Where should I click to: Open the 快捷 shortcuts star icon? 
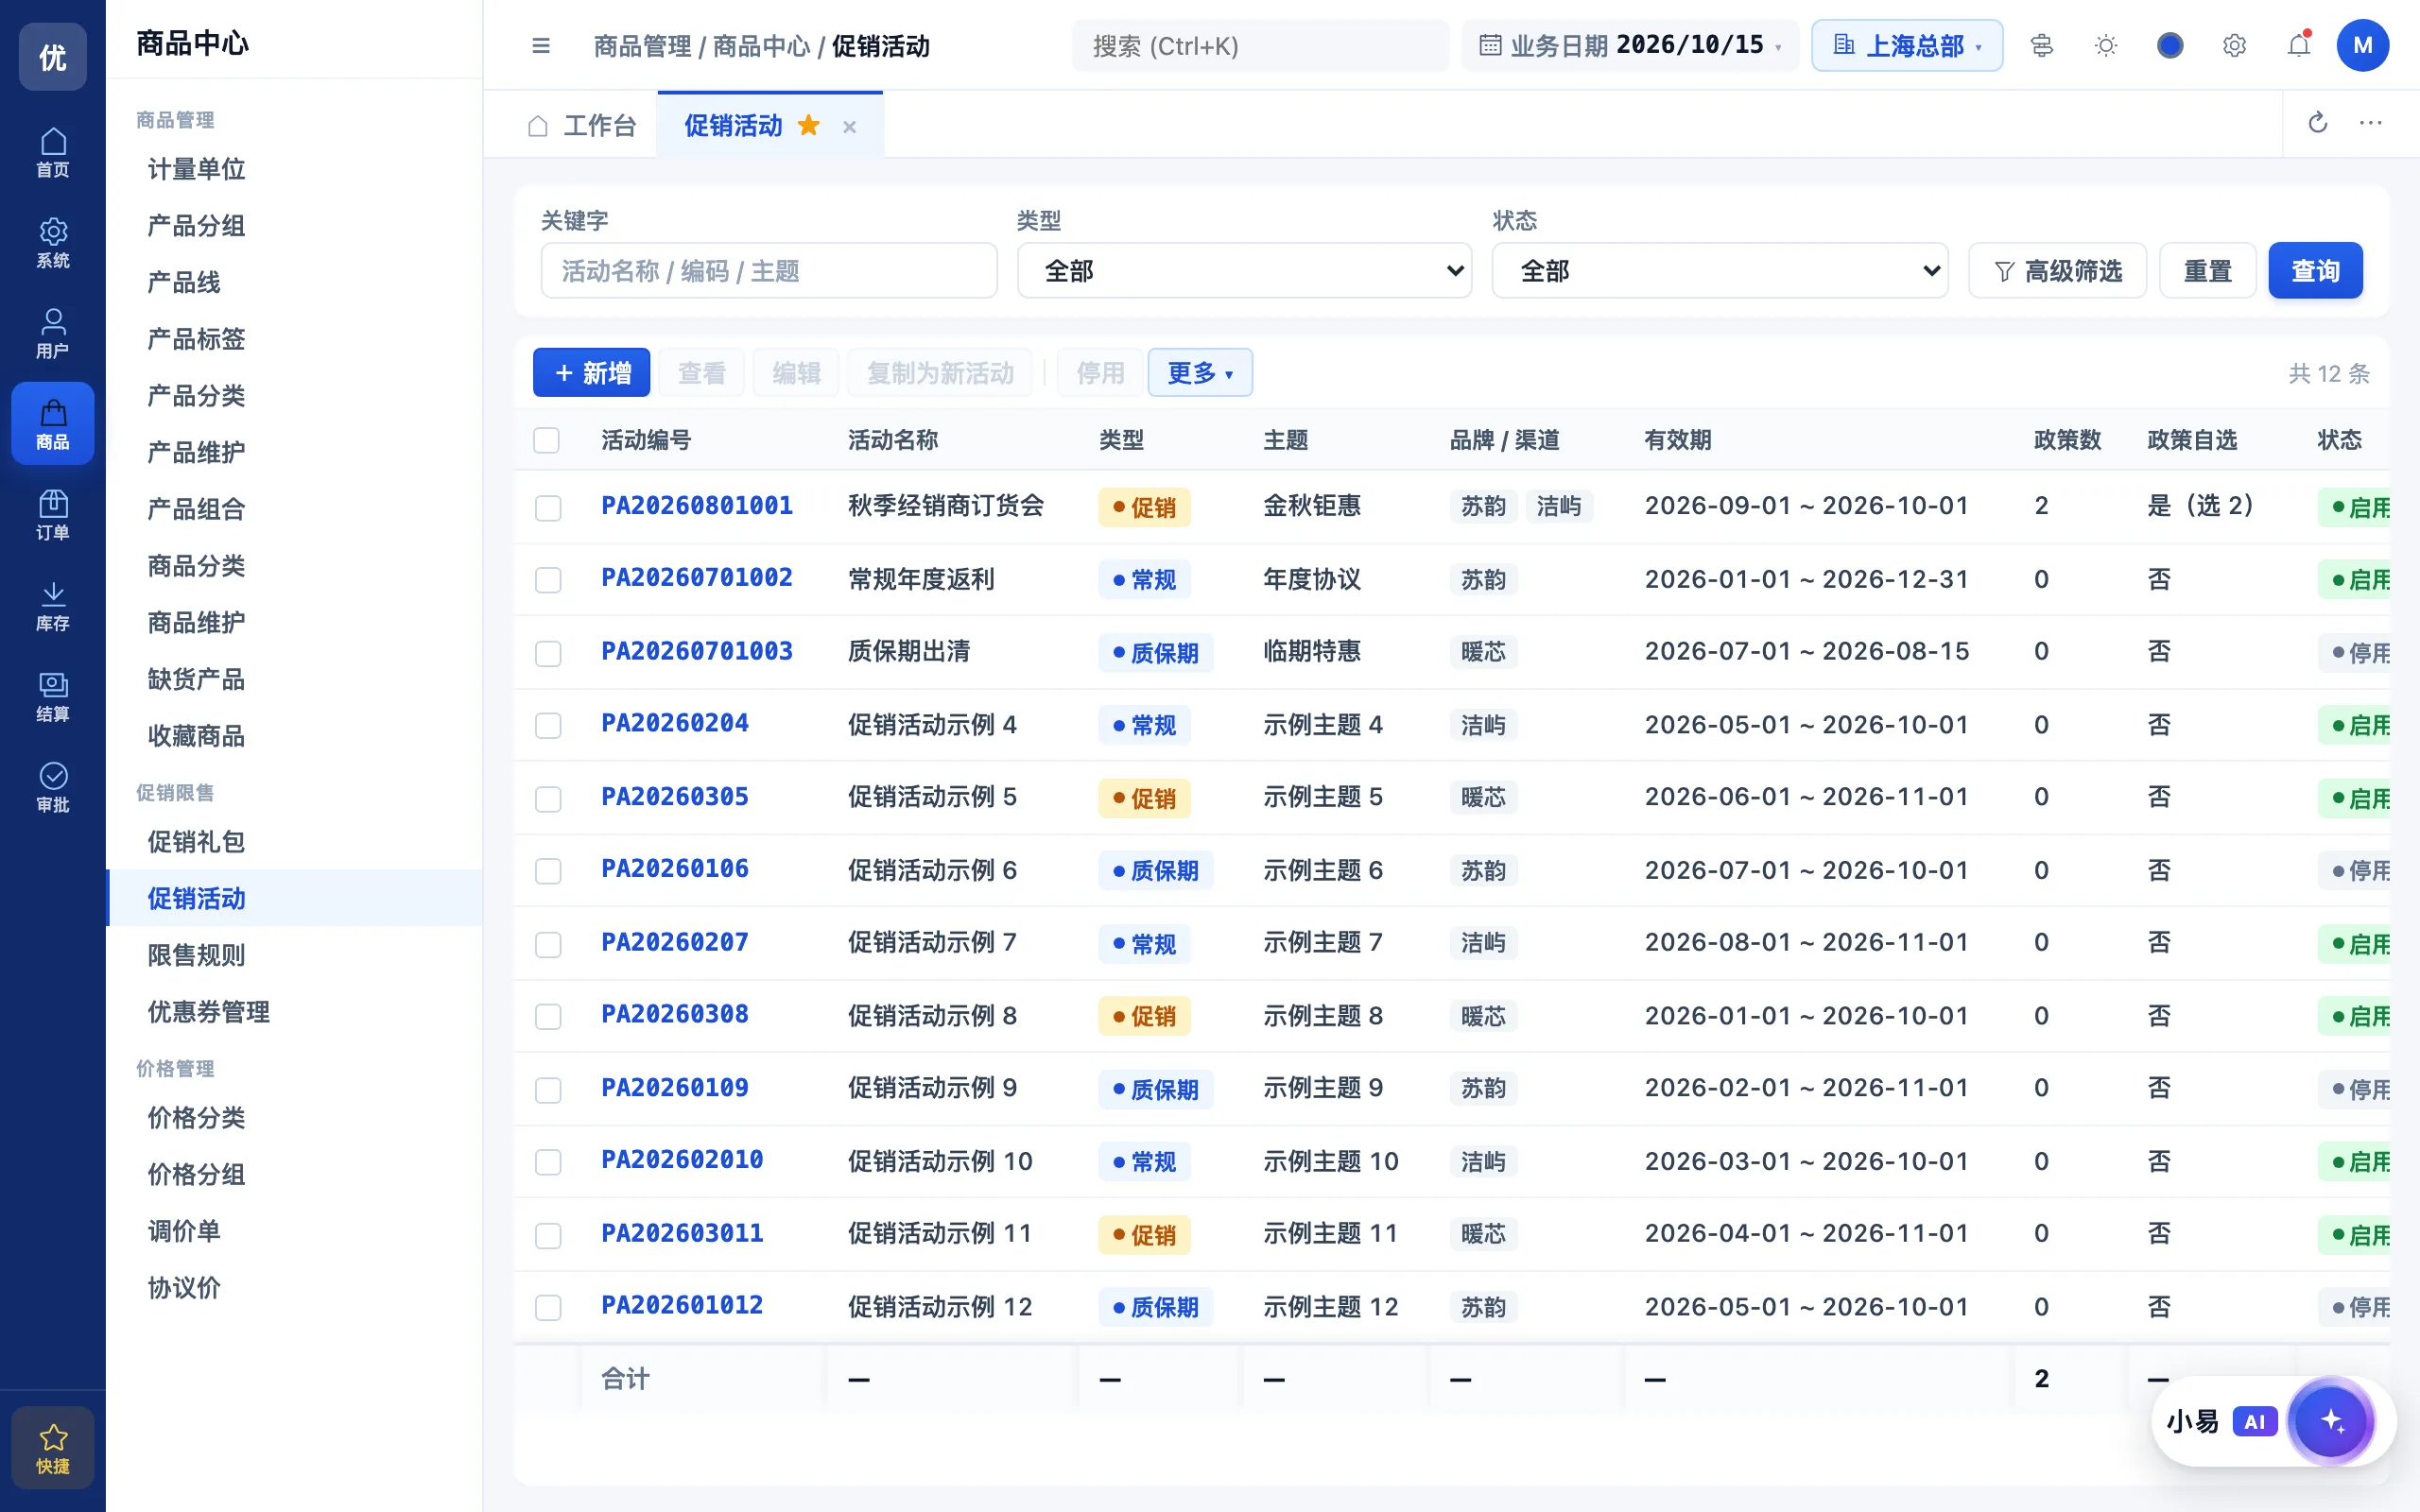53,1447
